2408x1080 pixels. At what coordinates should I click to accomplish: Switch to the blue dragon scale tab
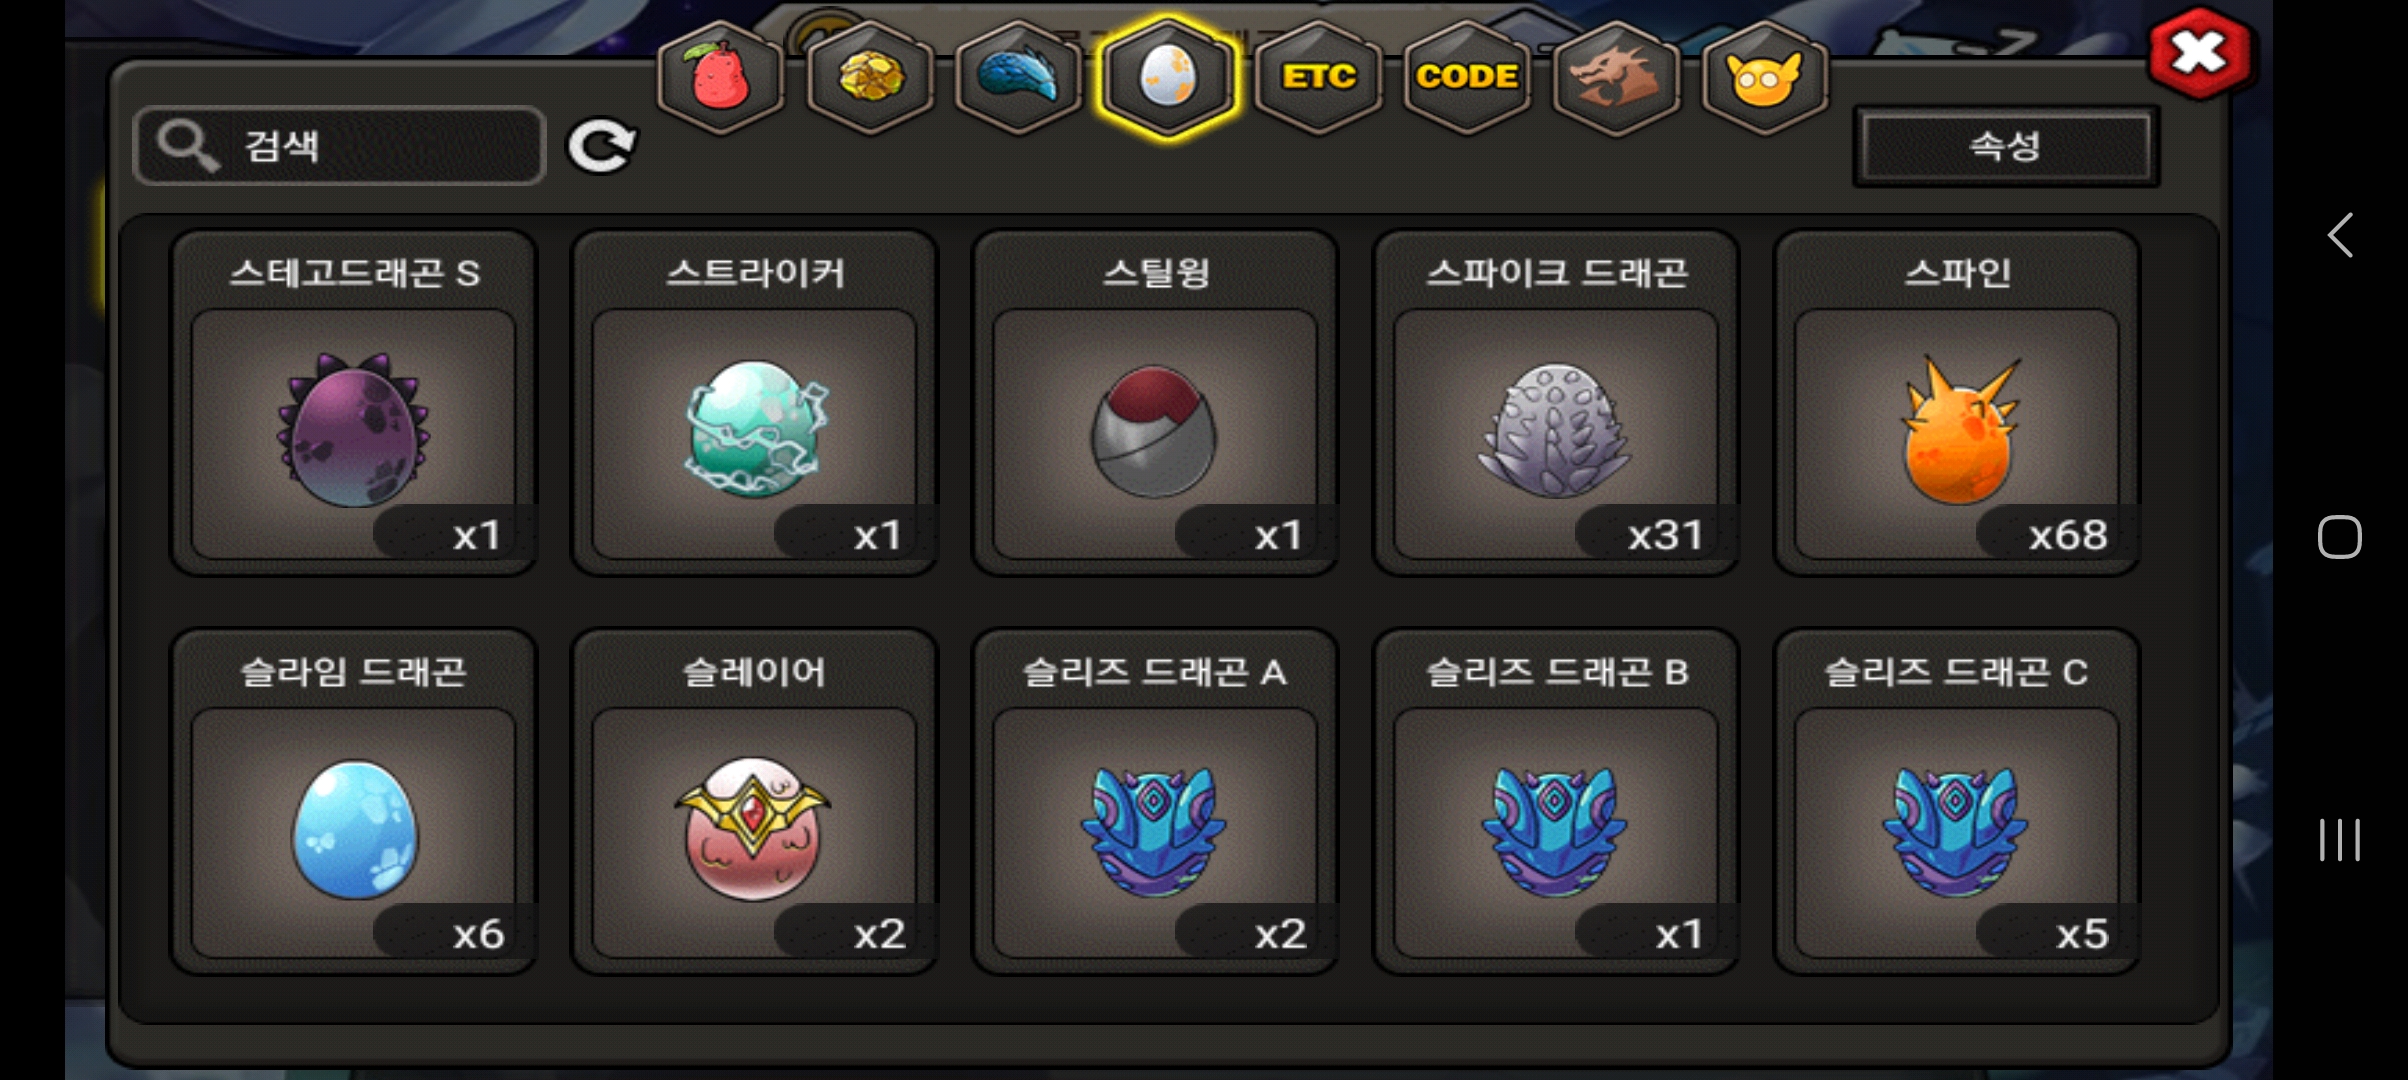[1018, 77]
